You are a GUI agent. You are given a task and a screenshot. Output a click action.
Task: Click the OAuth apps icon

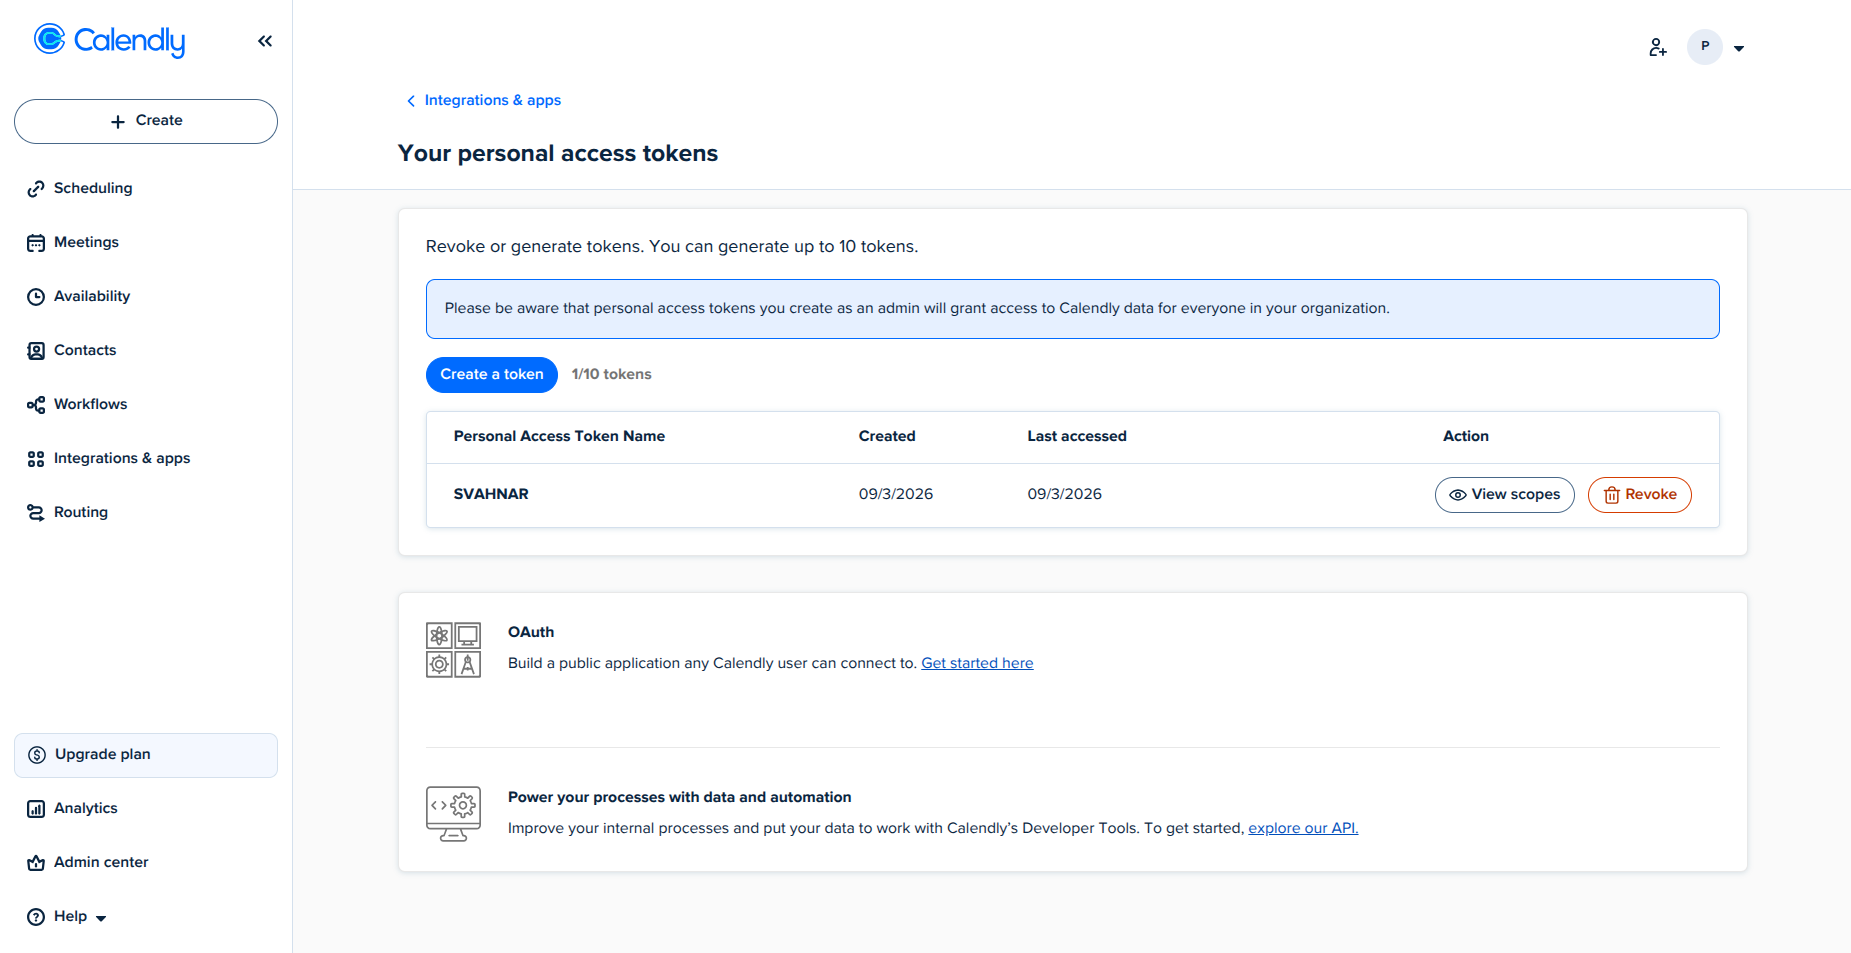point(453,650)
